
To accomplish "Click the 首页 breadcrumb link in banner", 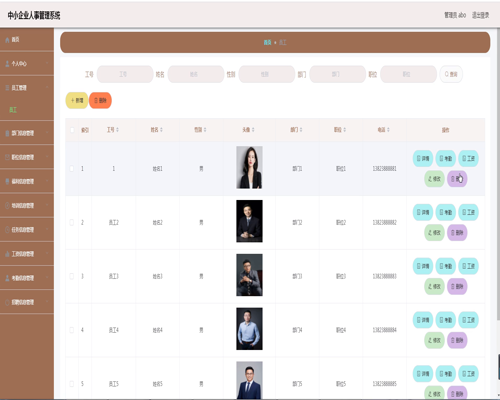I will point(267,42).
